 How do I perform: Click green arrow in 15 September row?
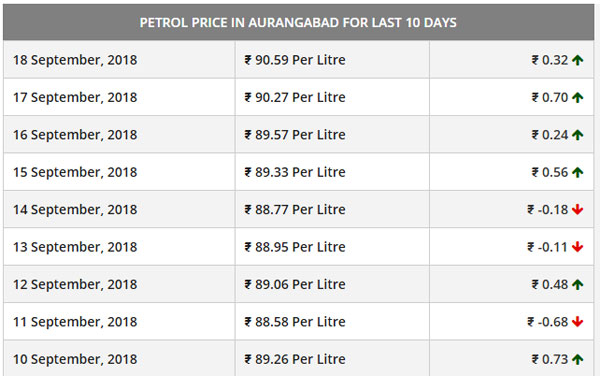pos(577,173)
